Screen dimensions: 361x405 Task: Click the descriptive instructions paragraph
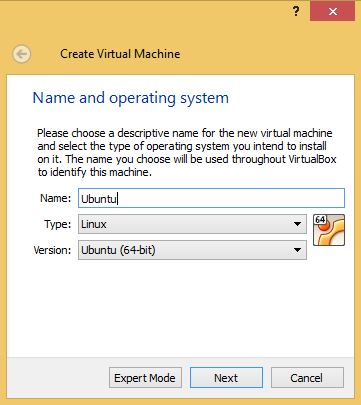click(x=187, y=152)
